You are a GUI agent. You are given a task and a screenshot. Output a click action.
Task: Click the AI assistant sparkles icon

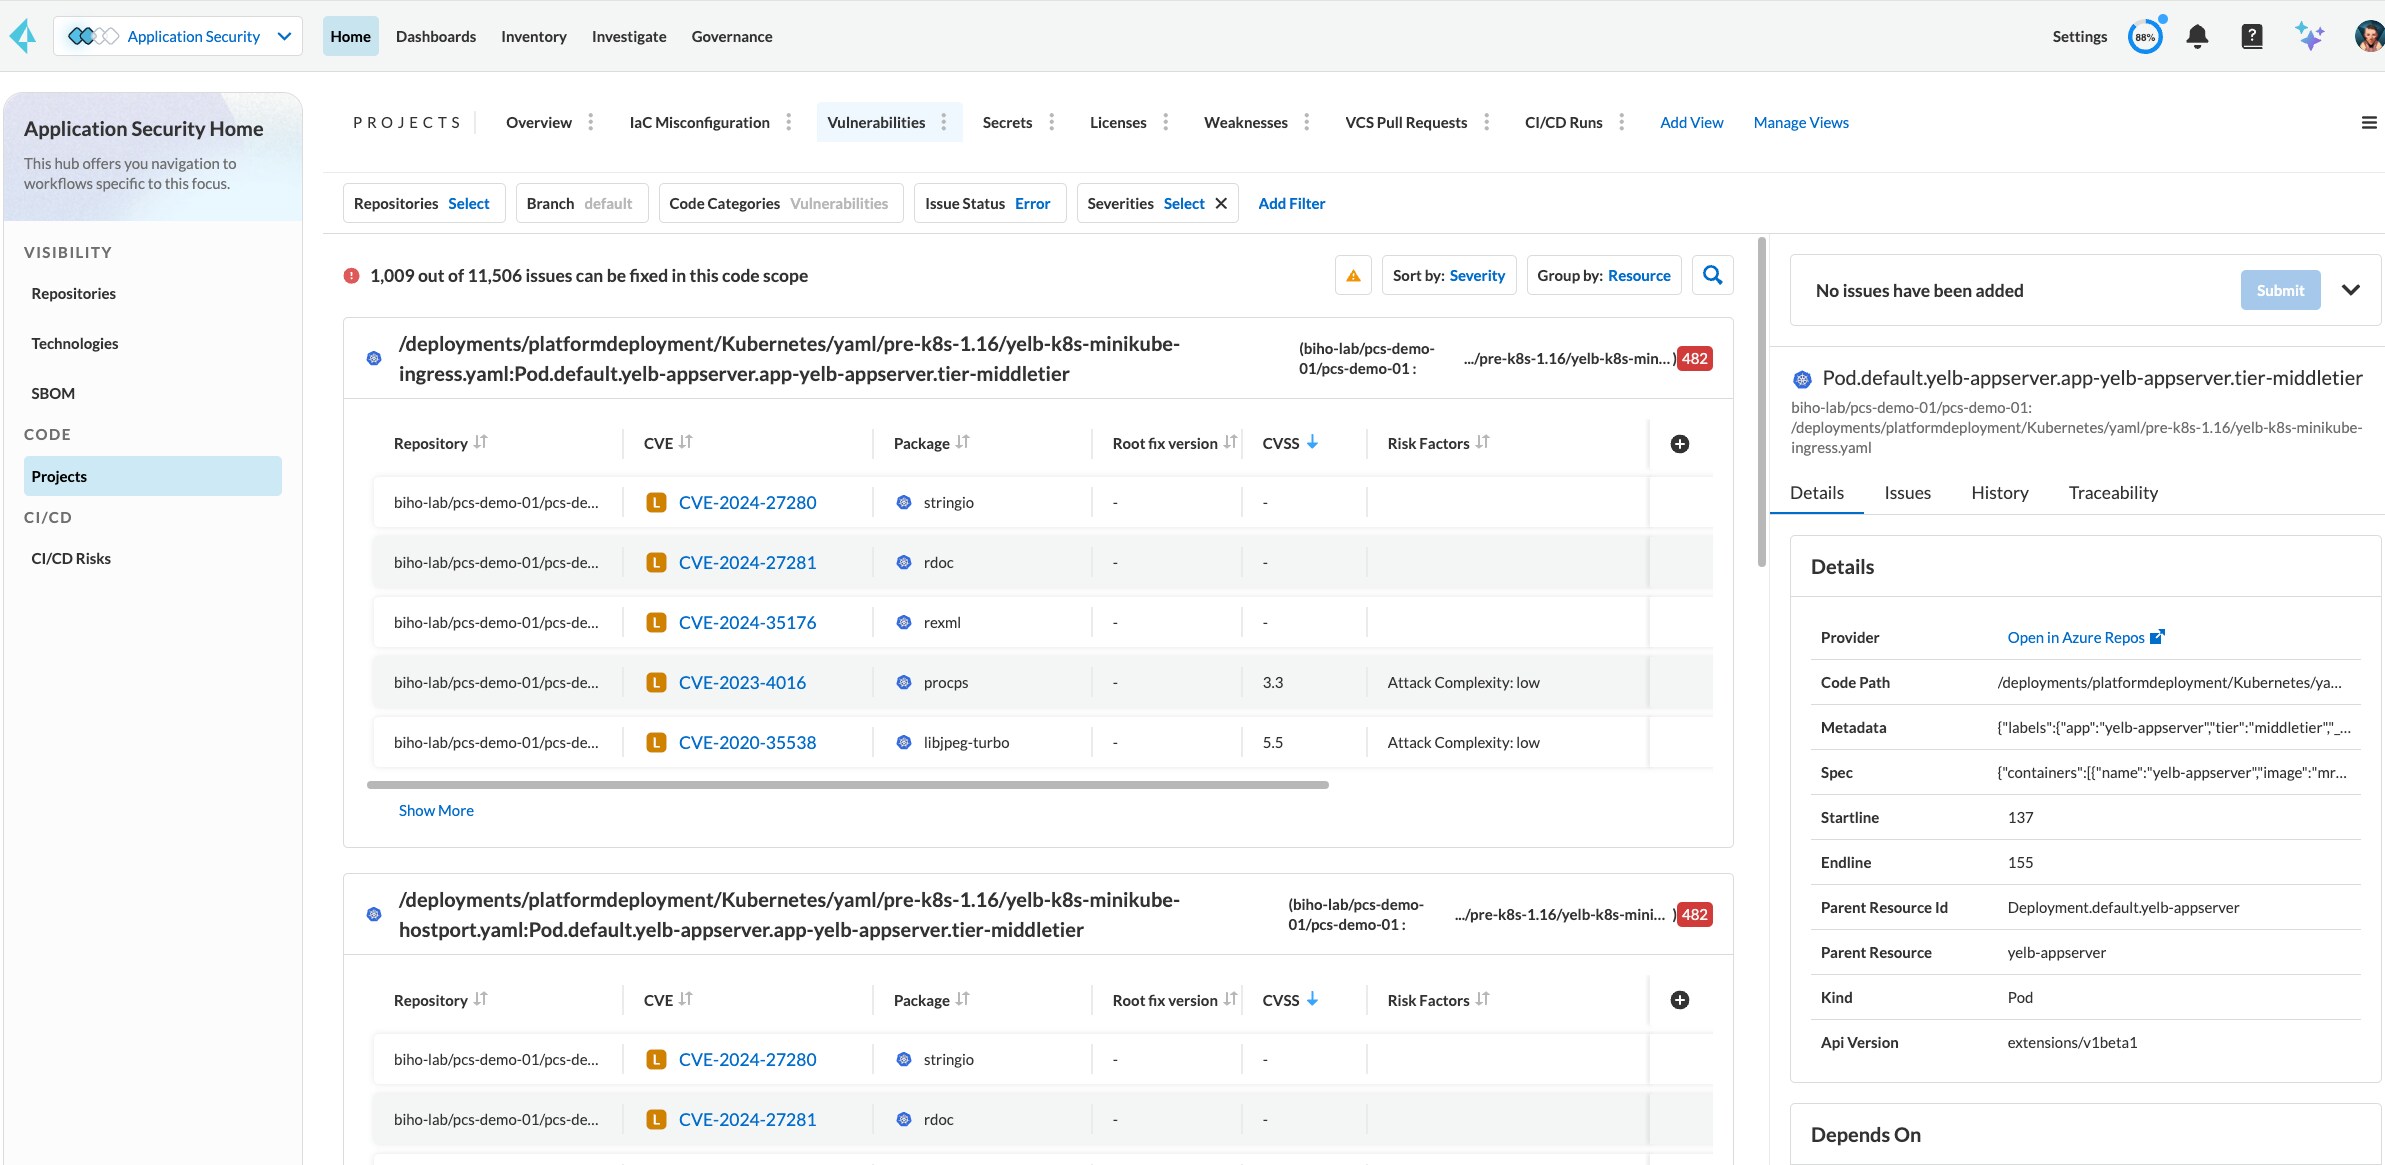point(2310,36)
